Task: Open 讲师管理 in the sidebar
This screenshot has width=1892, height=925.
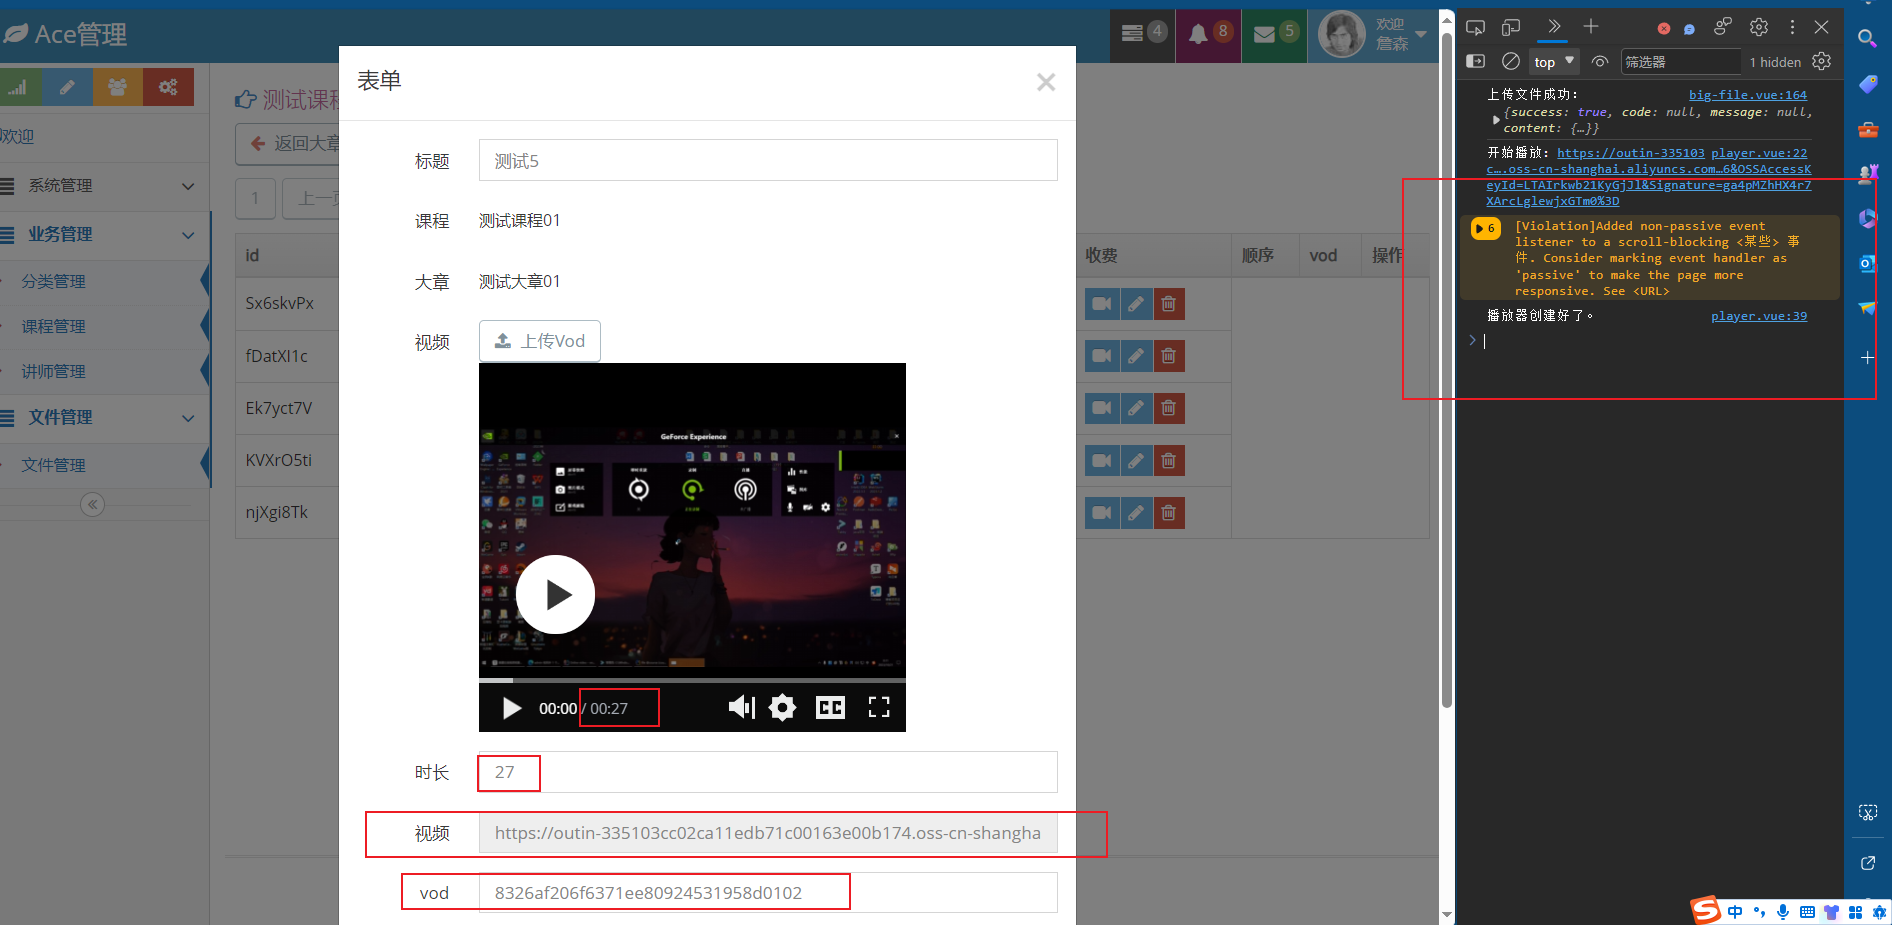Action: 104,372
